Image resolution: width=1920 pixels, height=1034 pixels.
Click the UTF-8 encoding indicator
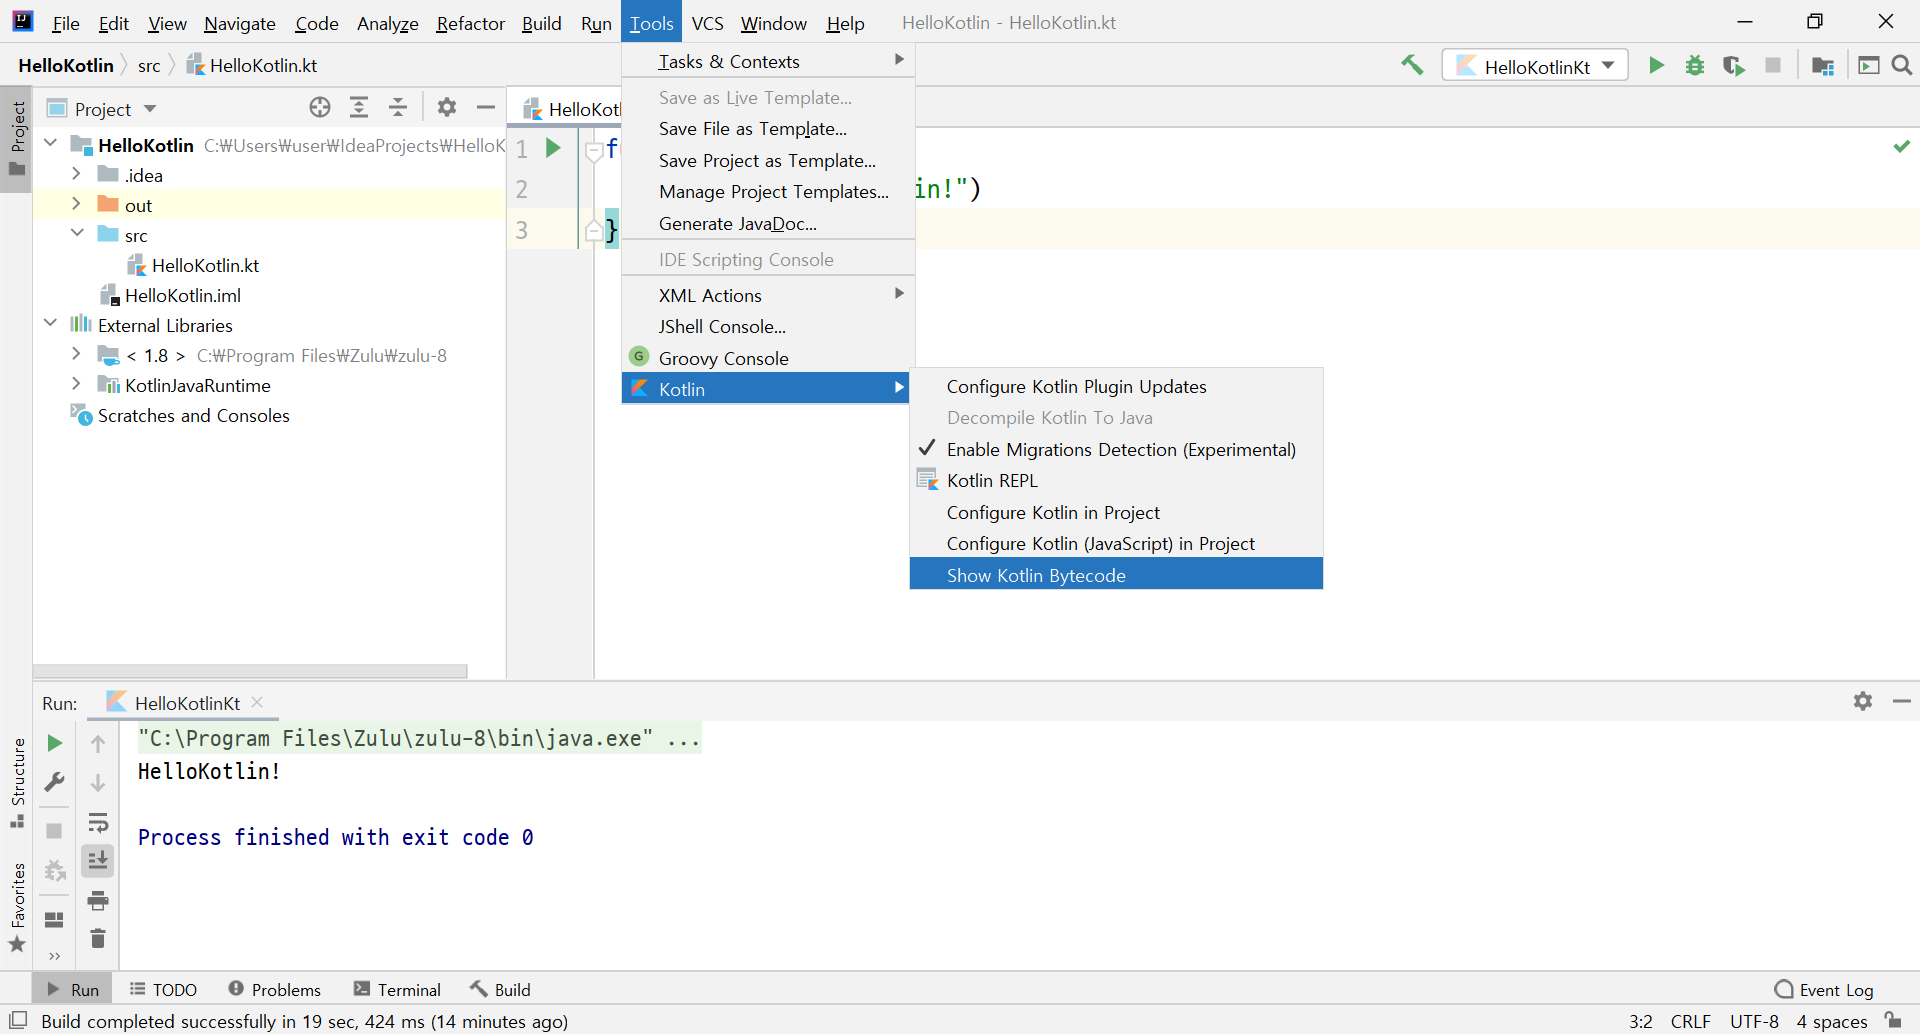[1754, 1021]
